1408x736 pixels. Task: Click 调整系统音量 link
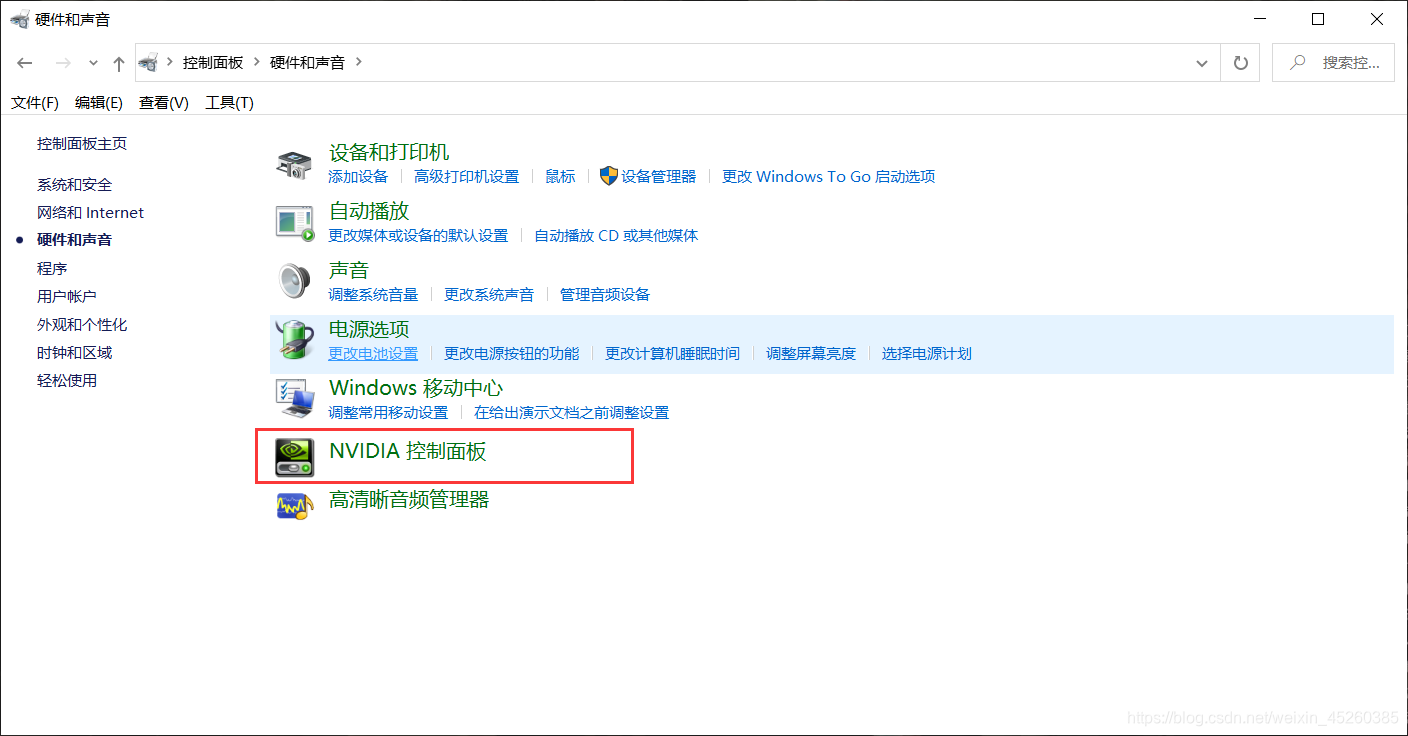pos(373,295)
